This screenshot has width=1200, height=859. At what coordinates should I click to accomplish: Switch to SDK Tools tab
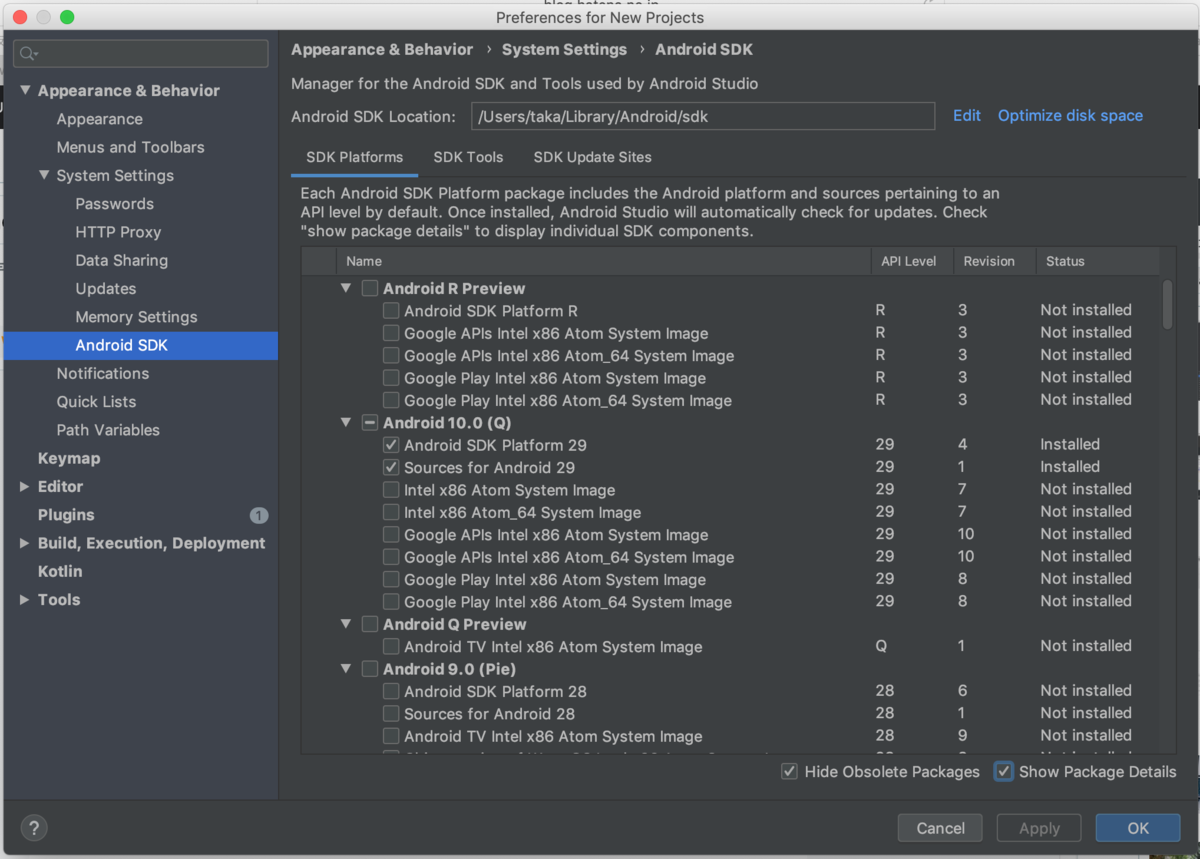468,157
